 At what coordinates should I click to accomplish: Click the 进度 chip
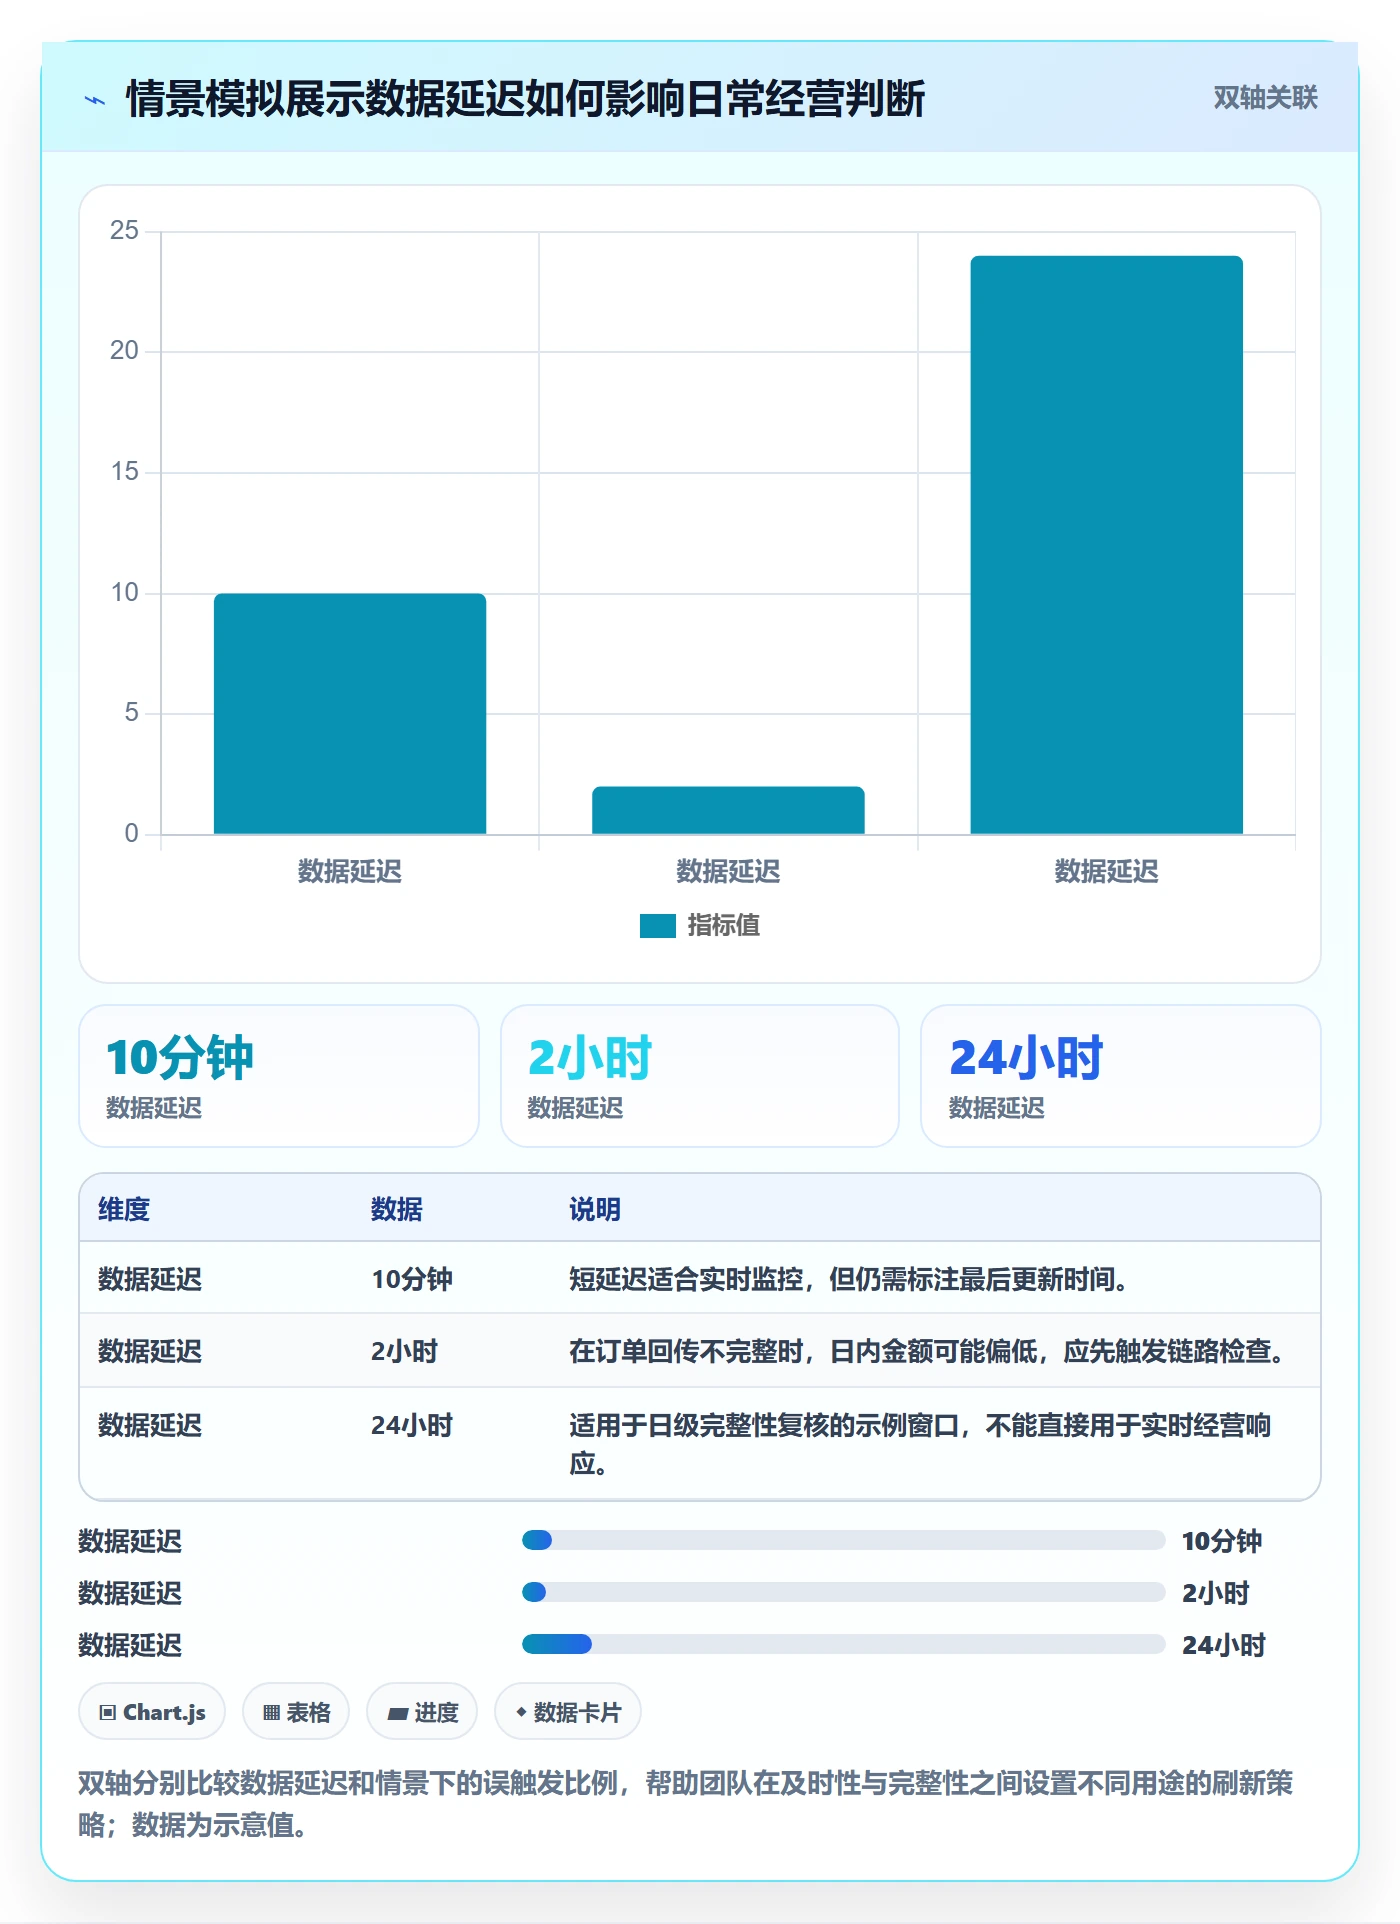tap(422, 1712)
